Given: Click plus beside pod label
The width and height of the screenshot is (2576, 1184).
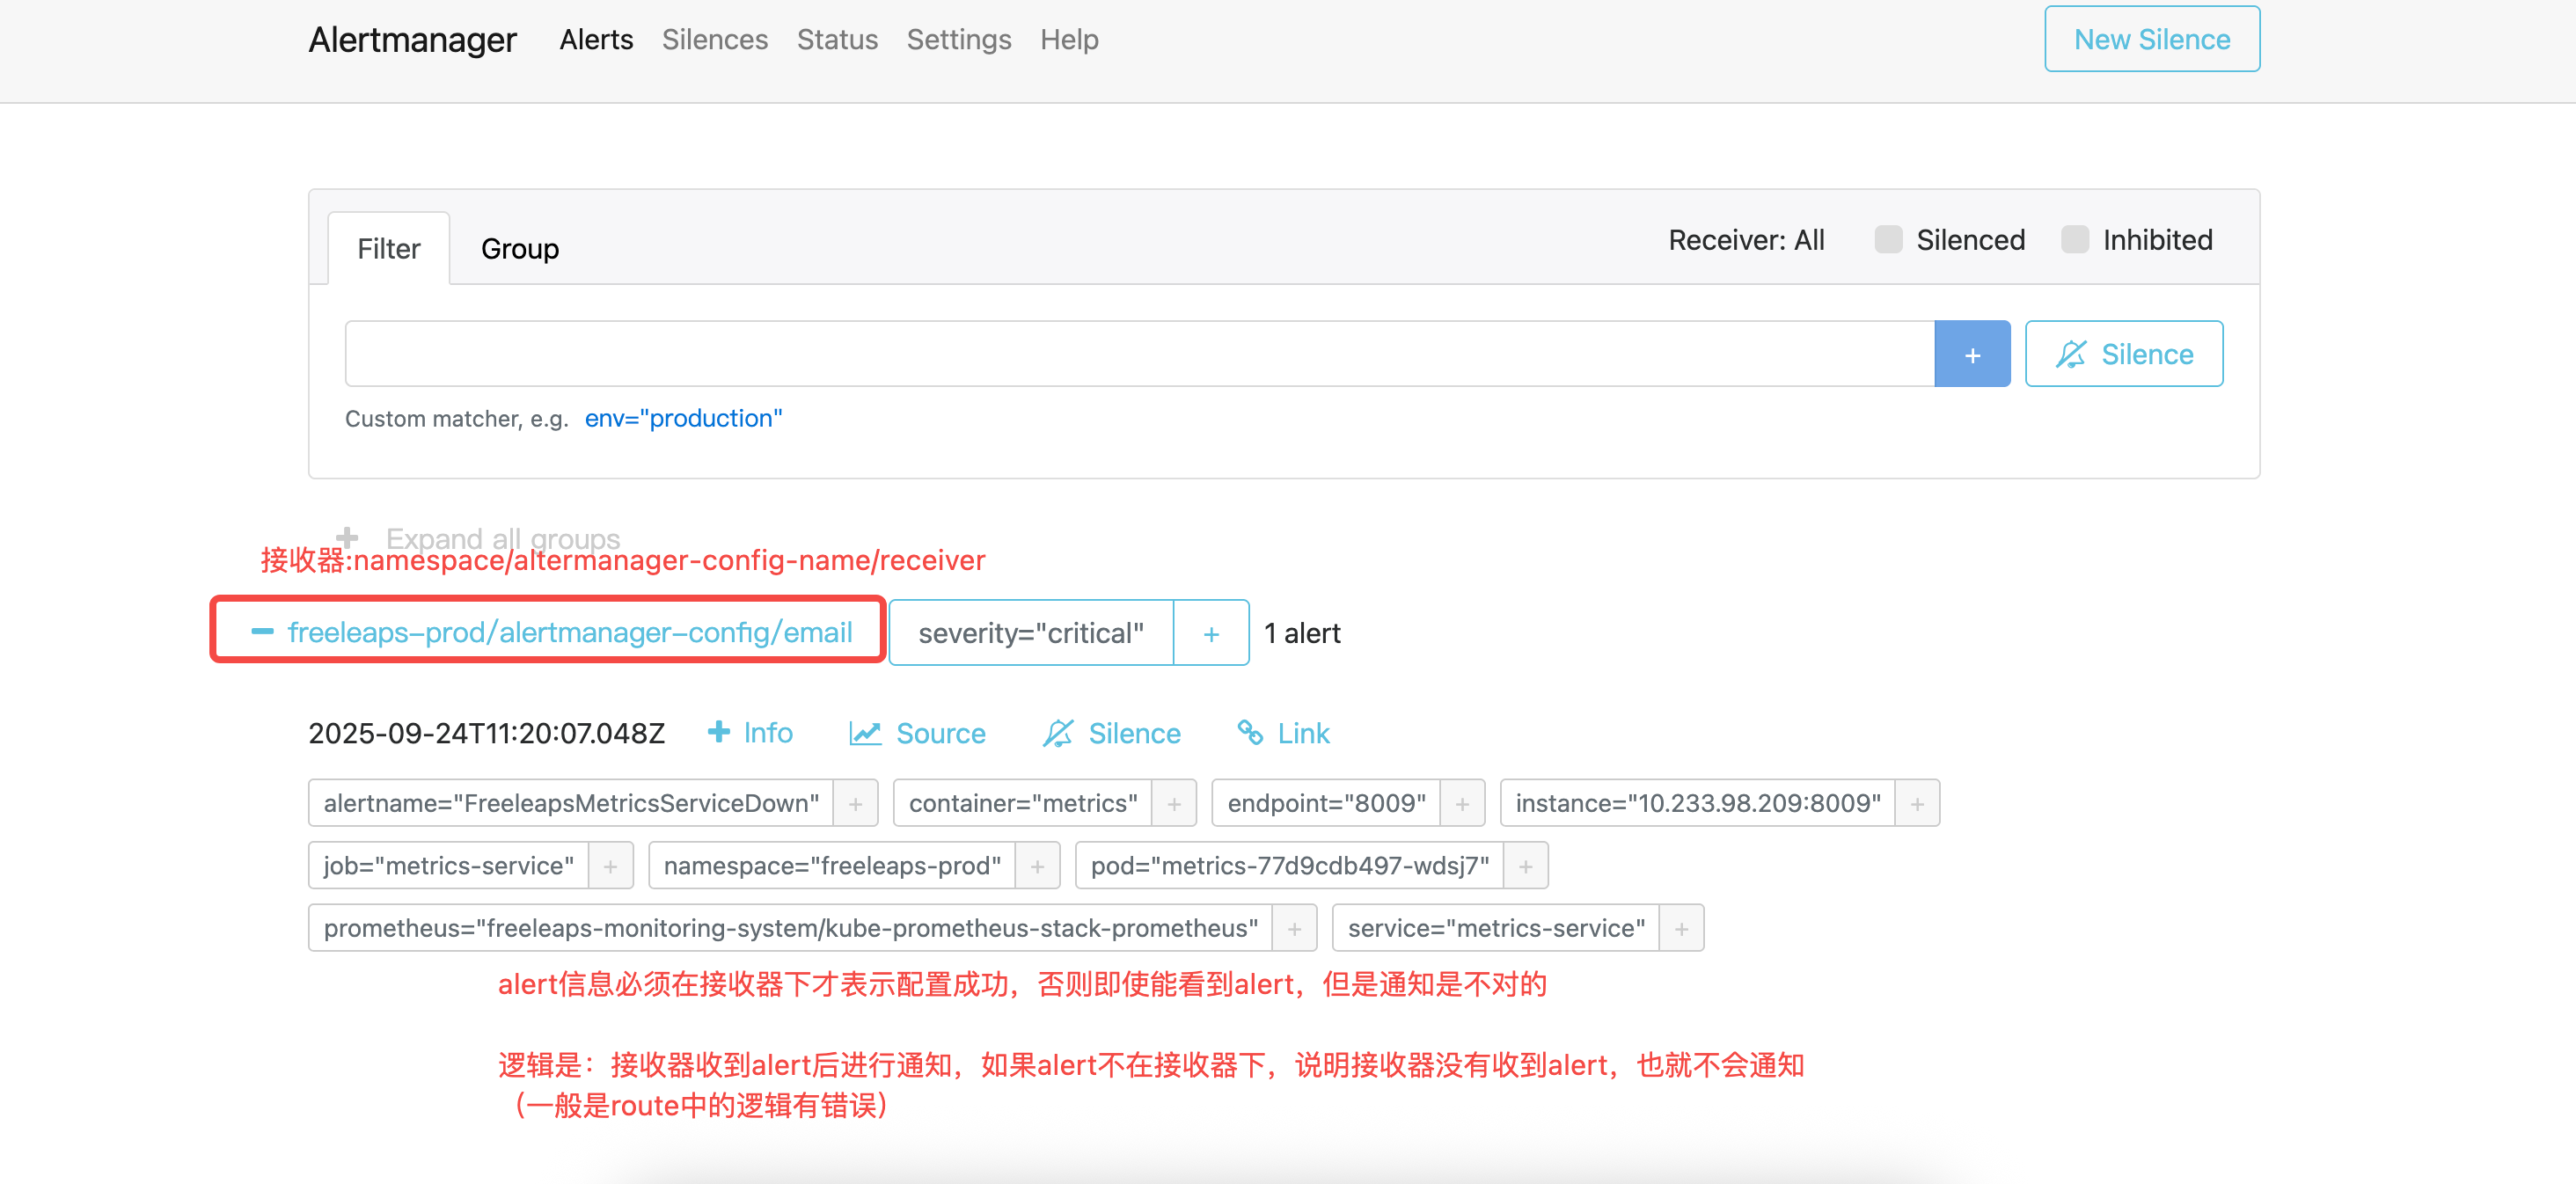Looking at the screenshot, I should [x=1525, y=866].
